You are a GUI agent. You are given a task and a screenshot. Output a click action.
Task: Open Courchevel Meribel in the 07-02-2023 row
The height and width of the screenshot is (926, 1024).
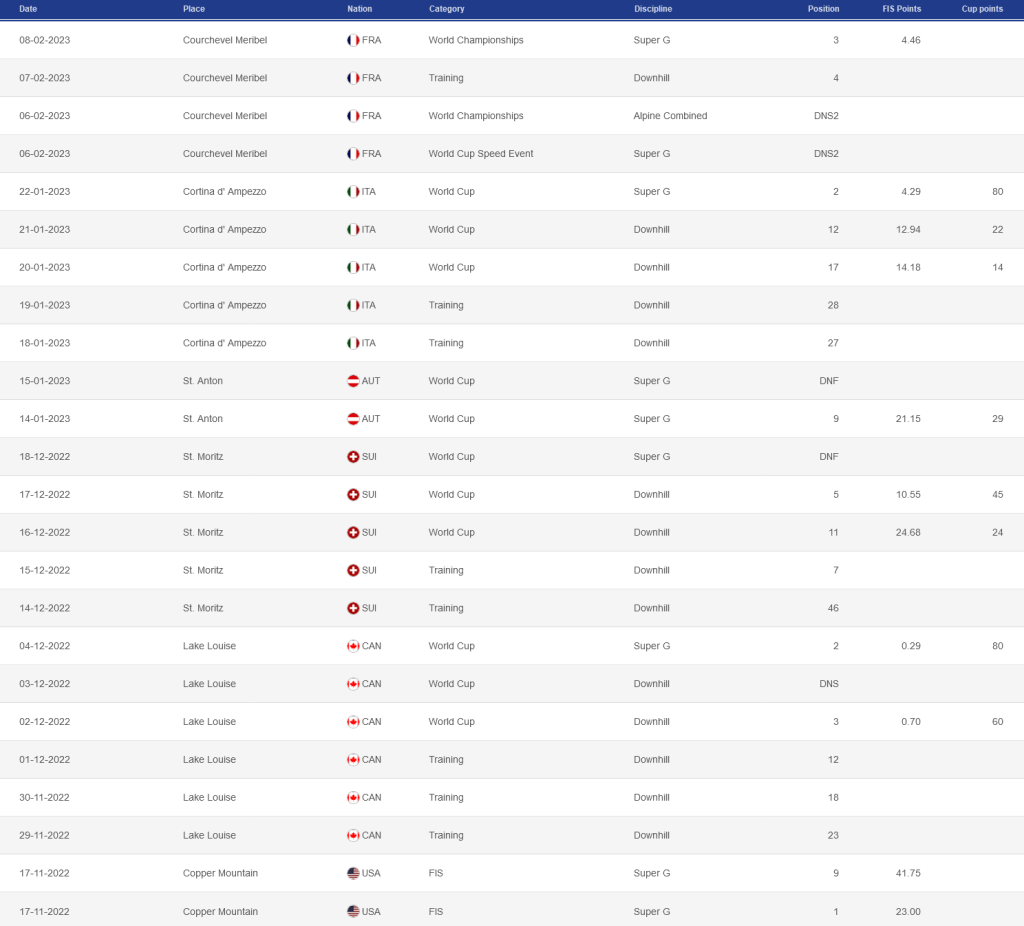[x=225, y=78]
